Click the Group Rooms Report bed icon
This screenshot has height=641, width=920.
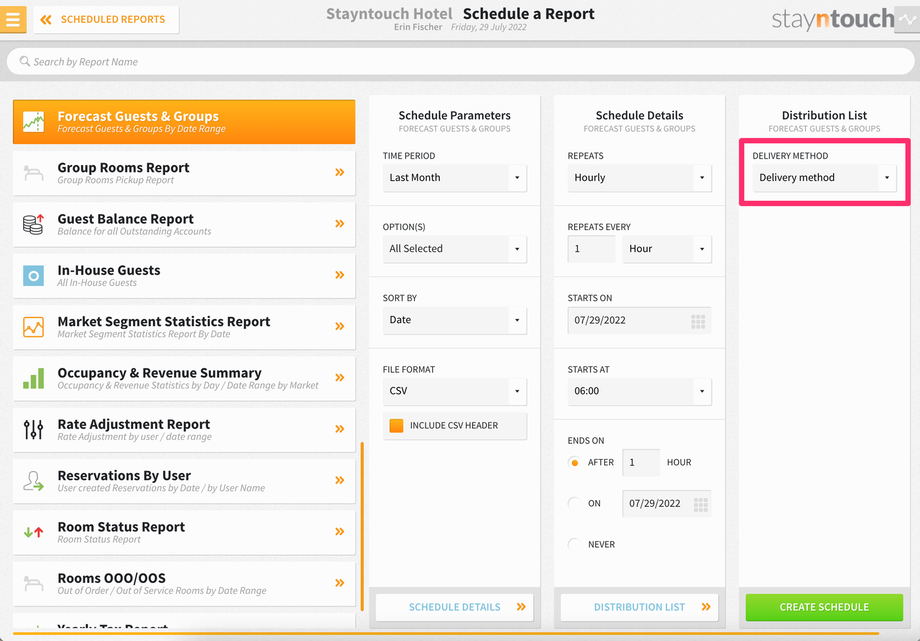pos(33,173)
